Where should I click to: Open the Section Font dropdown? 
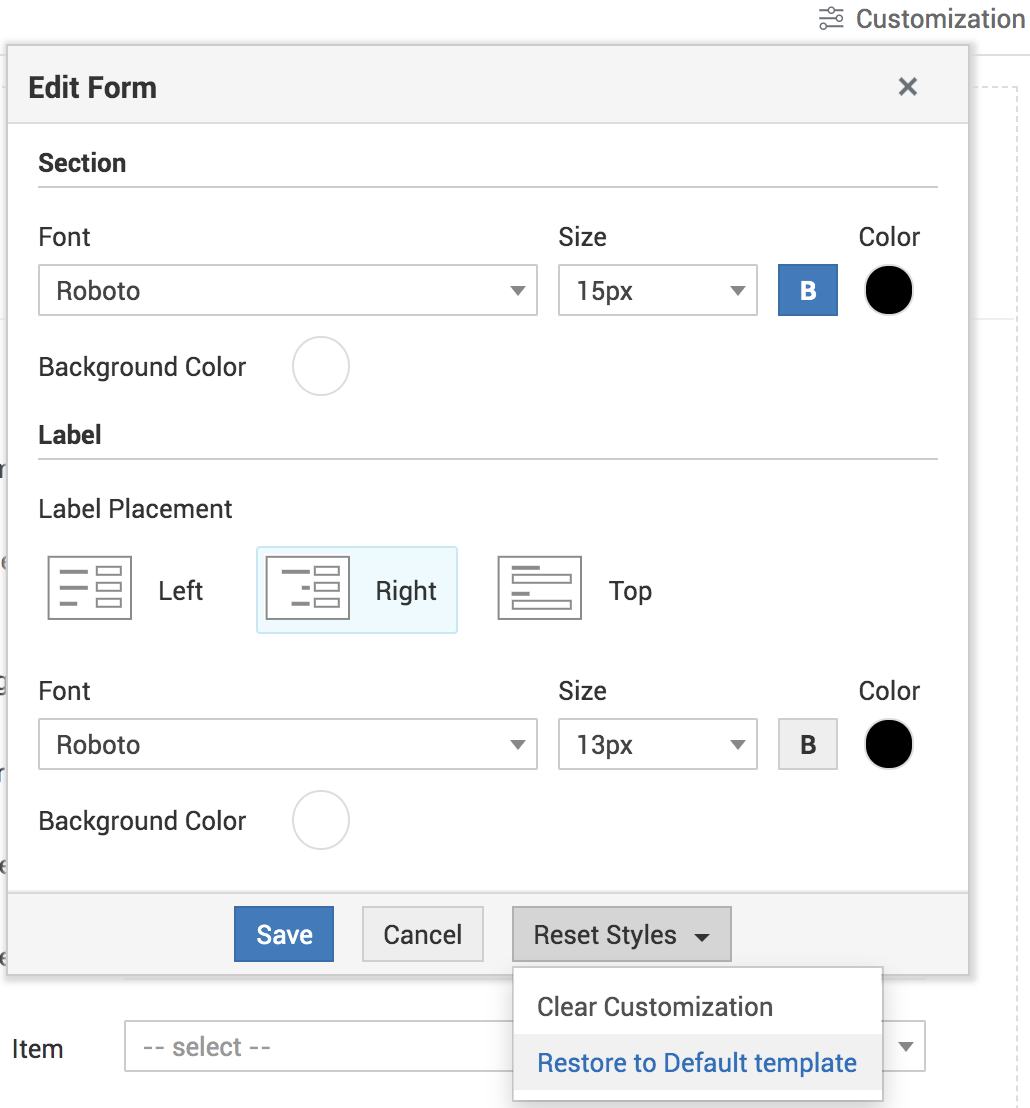(288, 291)
